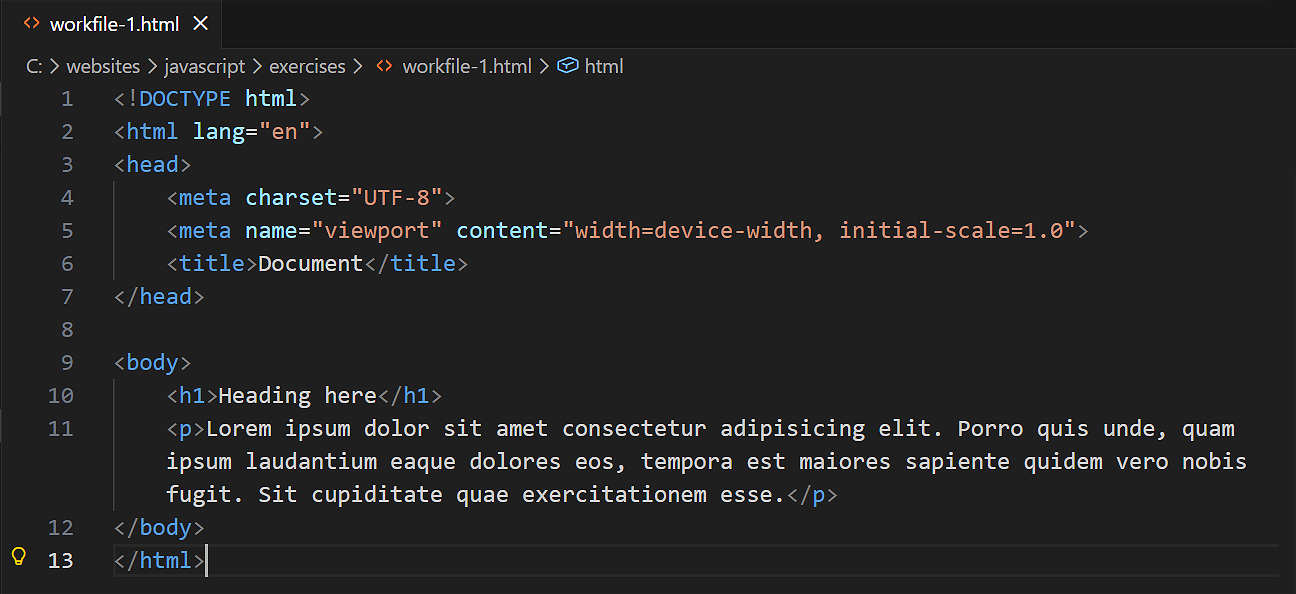Click the HTML file icon in the tab
This screenshot has height=594, width=1296.
(x=32, y=24)
